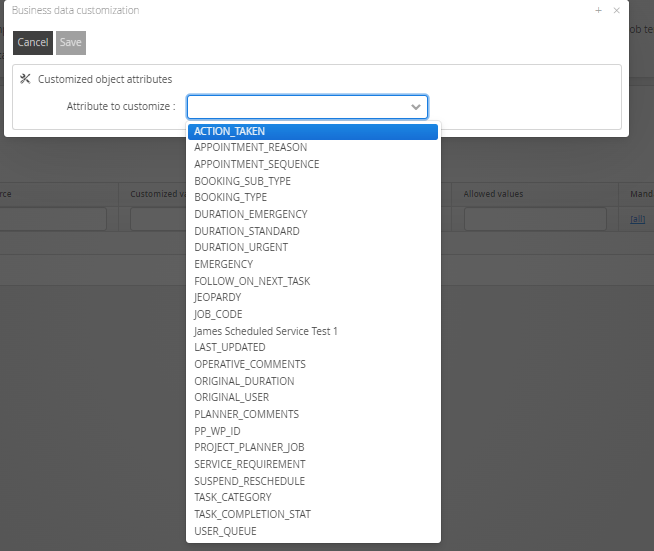
Task: Select JEOPARDY from the list
Action: click(x=313, y=297)
